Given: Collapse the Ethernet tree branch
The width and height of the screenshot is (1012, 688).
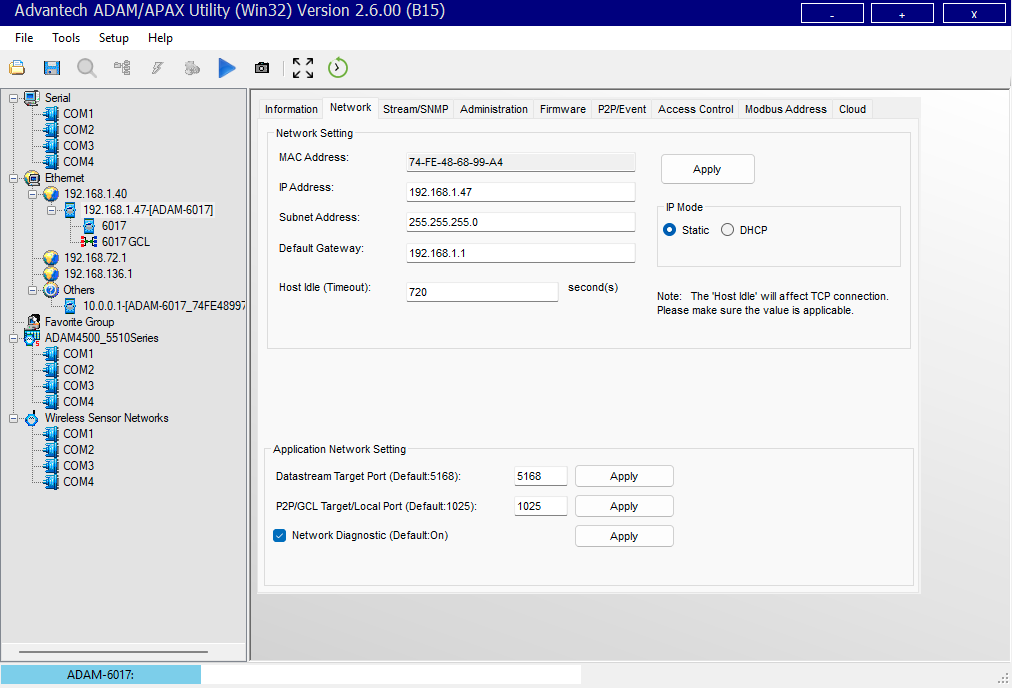Looking at the screenshot, I should 14,178.
